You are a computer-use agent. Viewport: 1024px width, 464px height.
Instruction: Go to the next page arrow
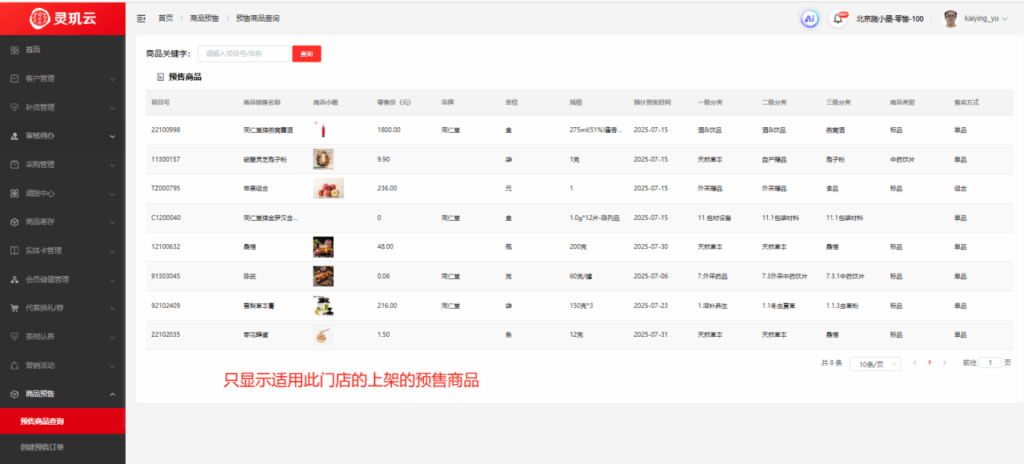[x=945, y=363]
